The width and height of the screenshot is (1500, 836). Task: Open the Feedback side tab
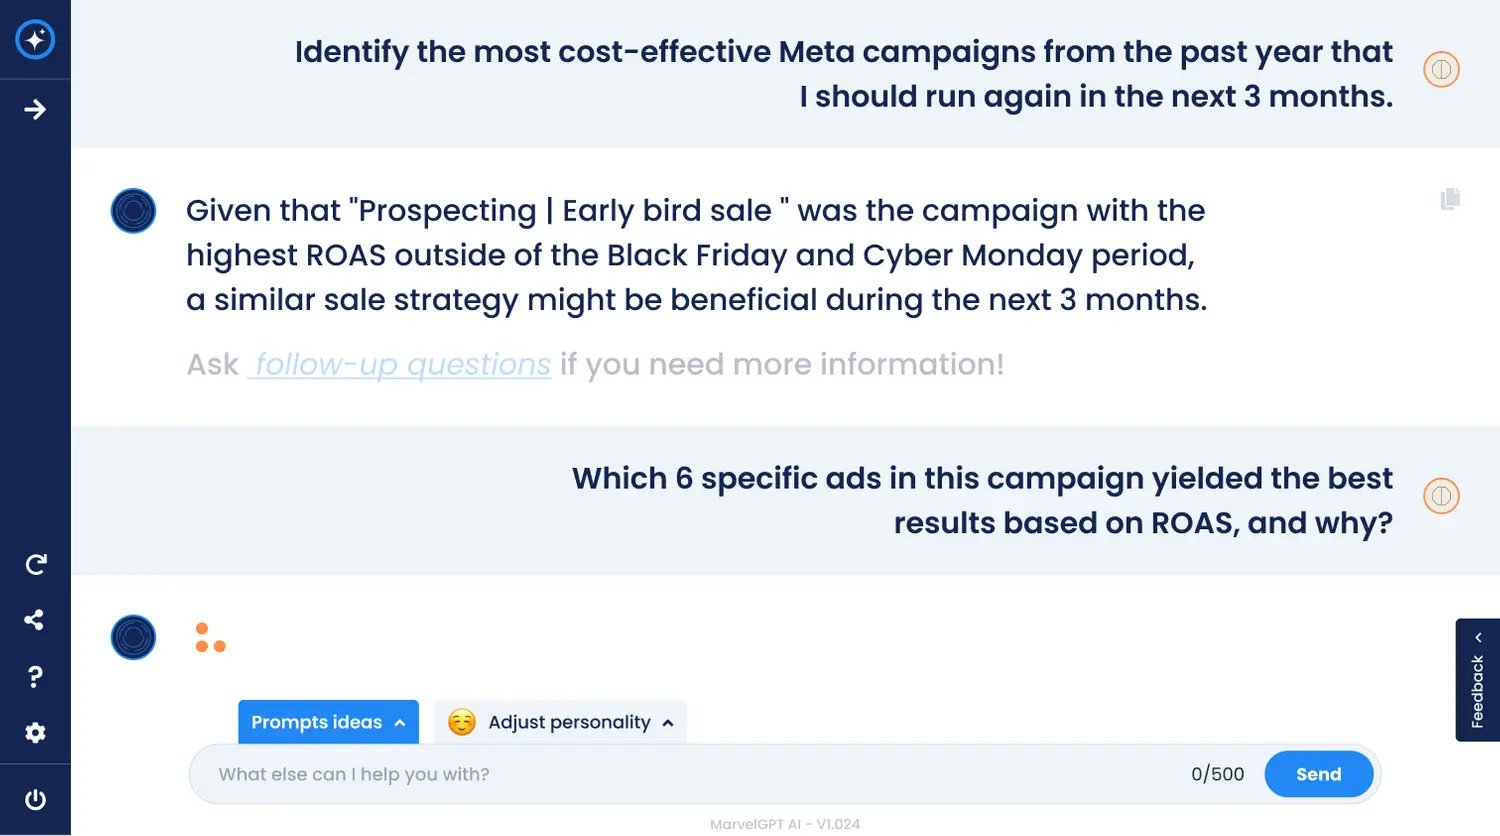(1477, 680)
